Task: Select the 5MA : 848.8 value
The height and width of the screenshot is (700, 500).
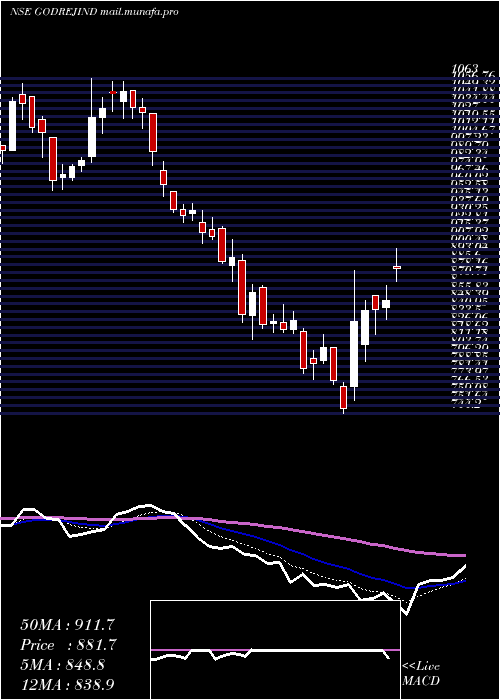Action: 62,665
